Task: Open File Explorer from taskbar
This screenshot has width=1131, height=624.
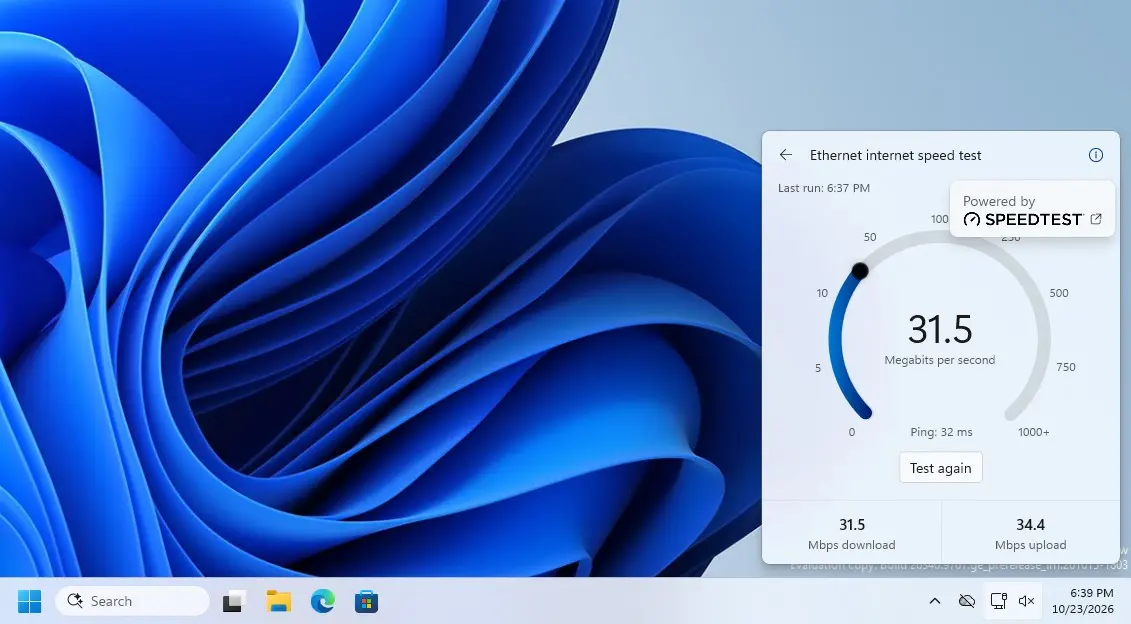Action: 278,601
